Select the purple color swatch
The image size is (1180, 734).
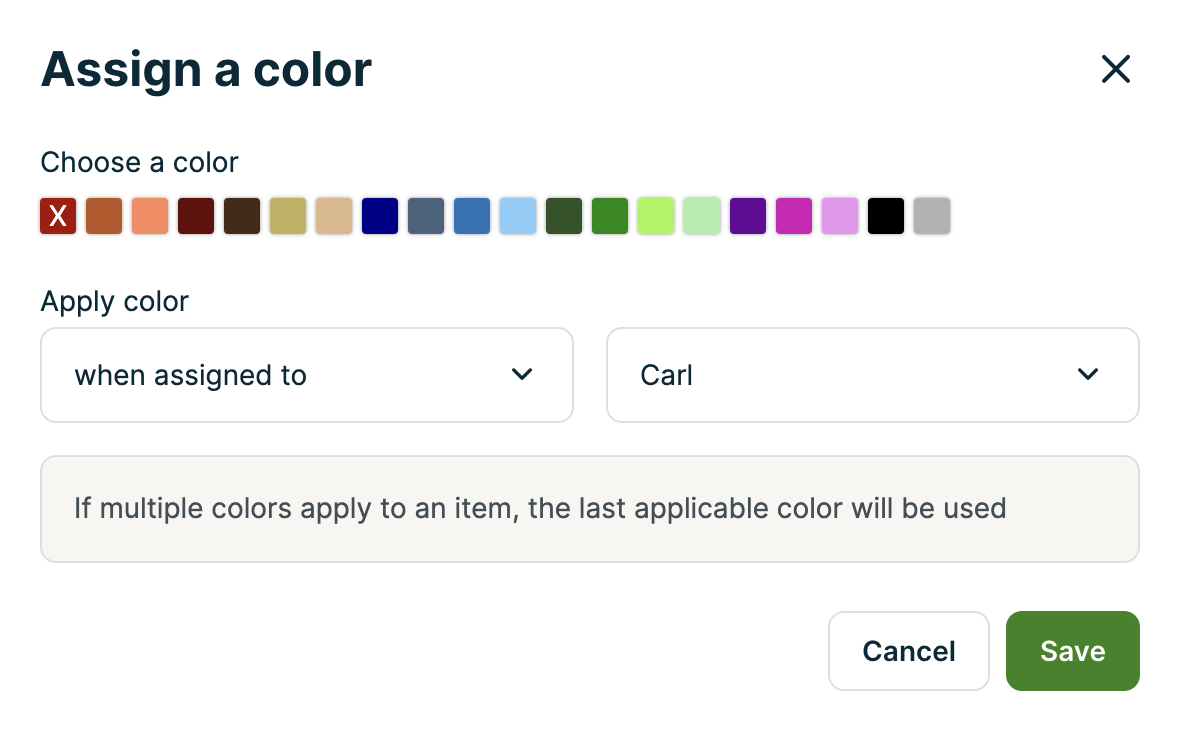point(747,215)
